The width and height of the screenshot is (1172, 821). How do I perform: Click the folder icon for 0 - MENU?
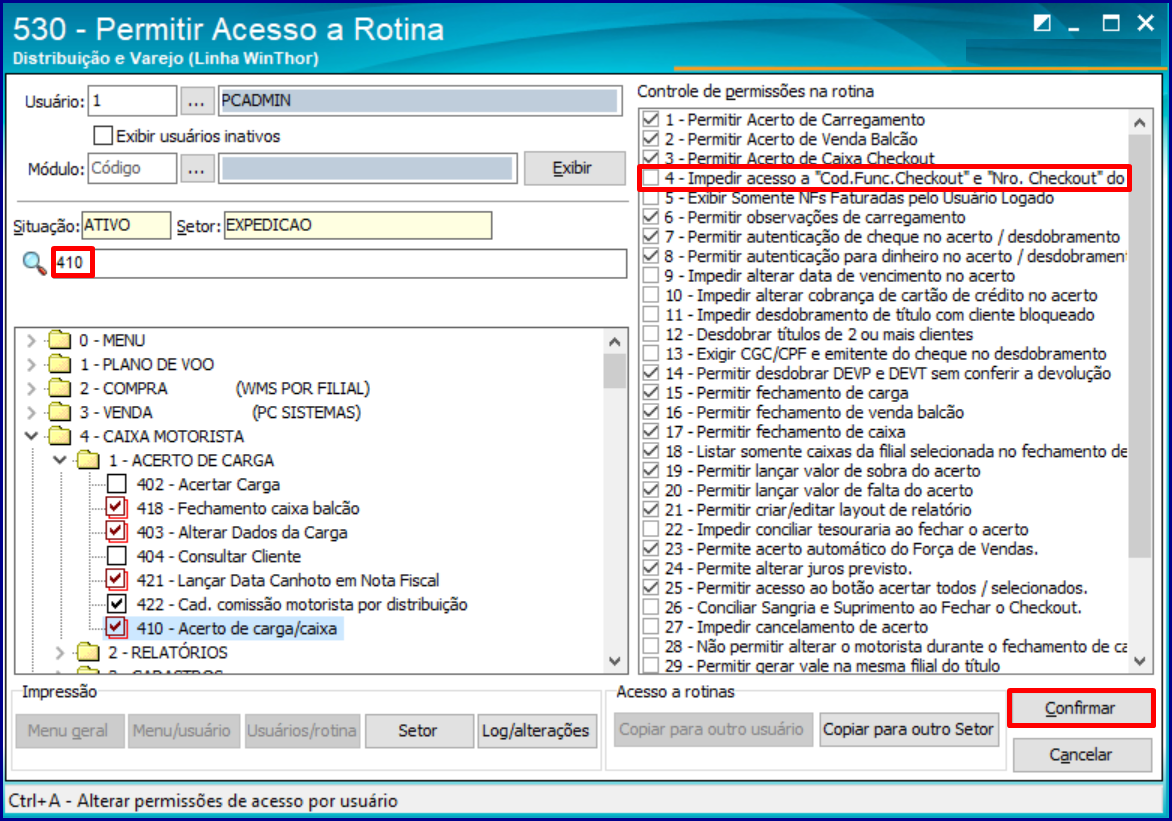click(59, 341)
